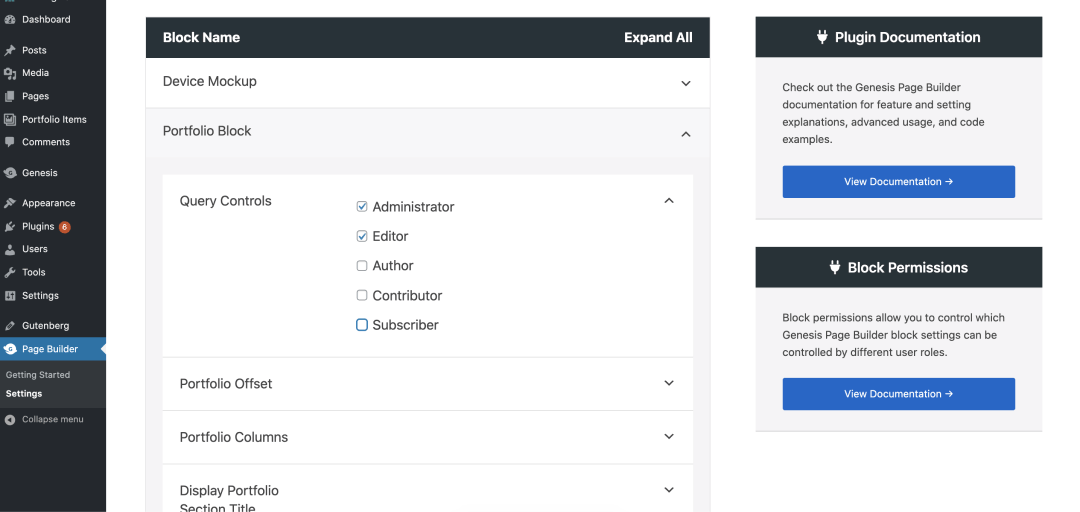Collapse the Portfolio Block chevron

[x=685, y=134]
